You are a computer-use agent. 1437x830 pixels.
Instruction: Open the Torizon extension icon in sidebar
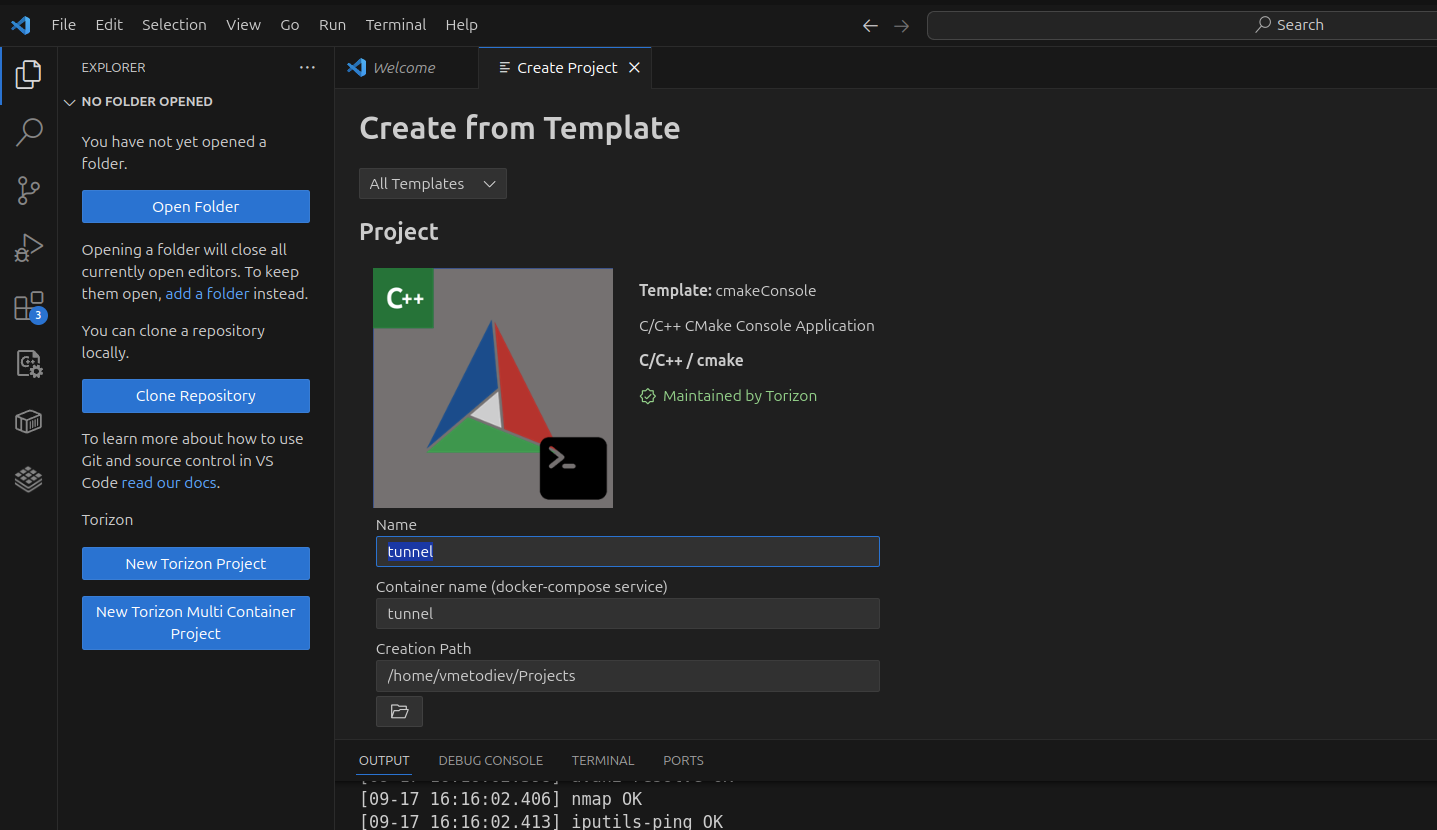coord(28,480)
